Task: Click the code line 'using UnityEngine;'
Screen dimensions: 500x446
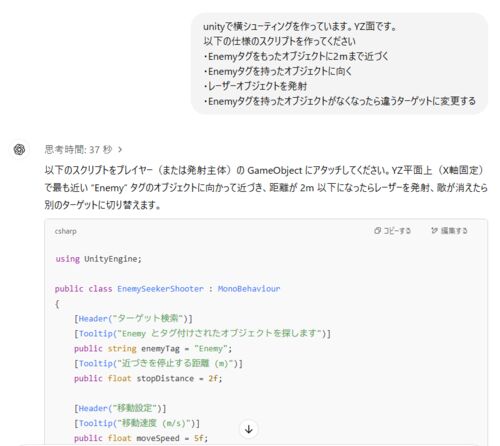Action: (x=99, y=259)
